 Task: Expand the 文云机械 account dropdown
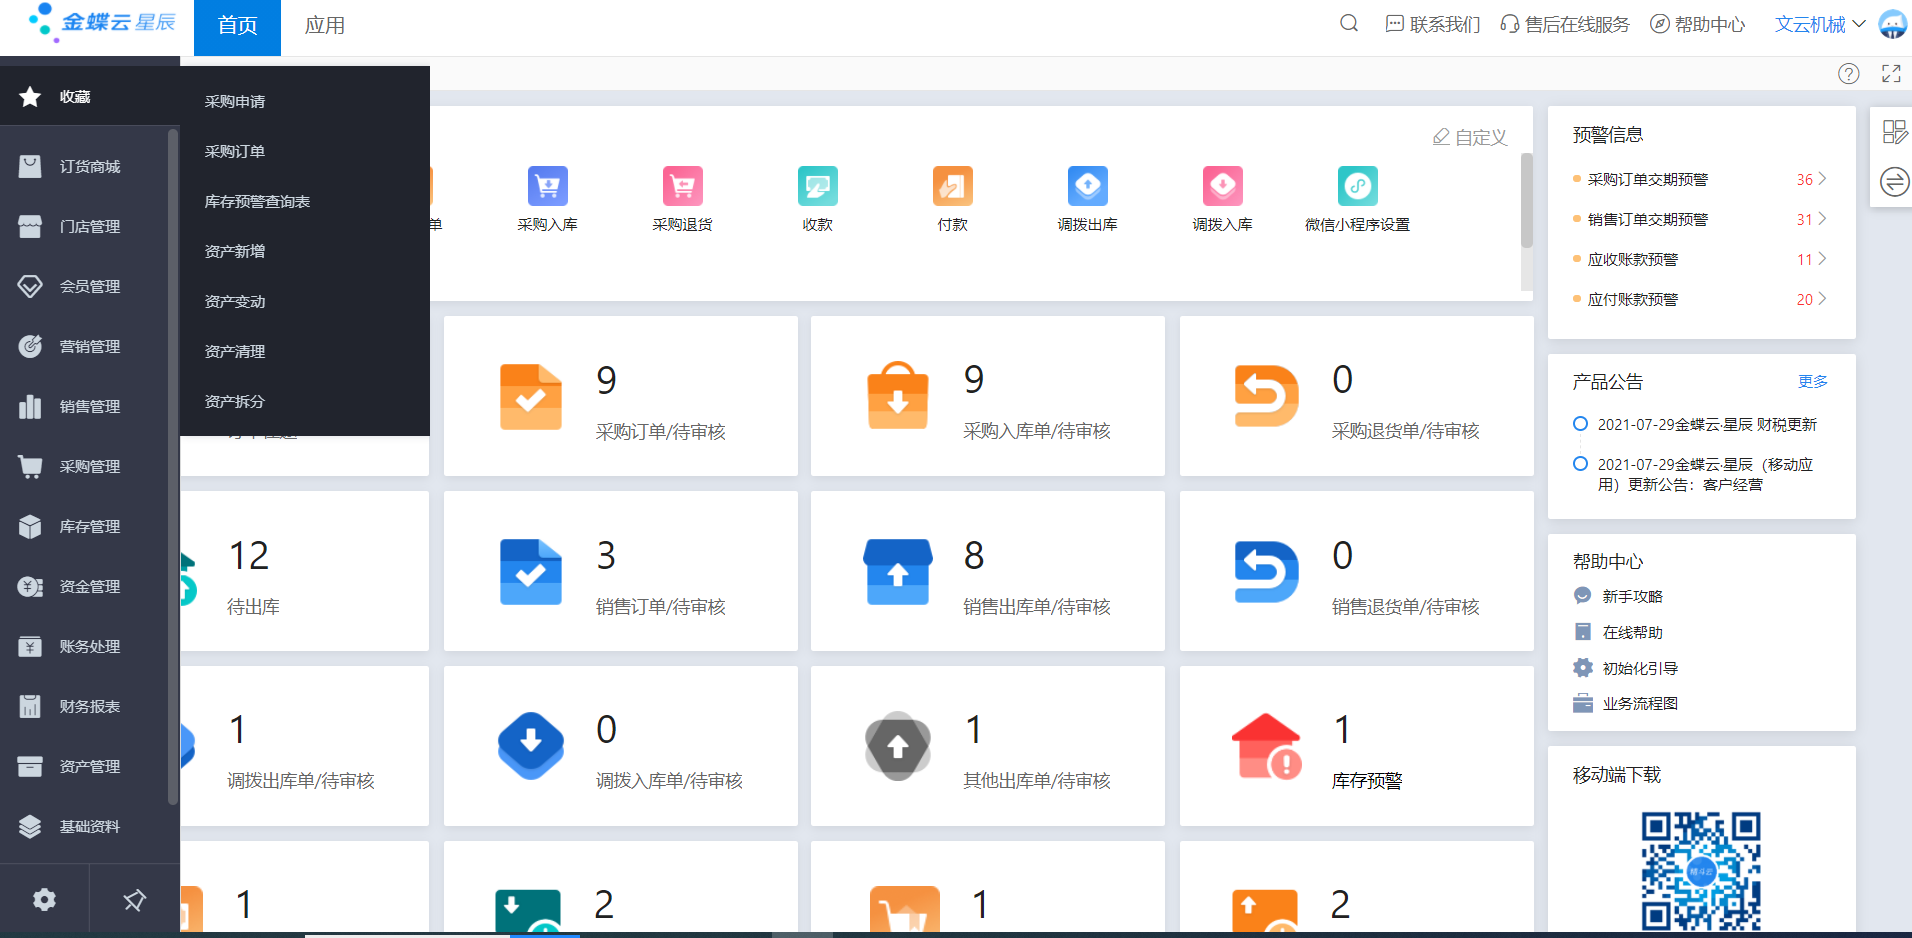pos(1819,24)
